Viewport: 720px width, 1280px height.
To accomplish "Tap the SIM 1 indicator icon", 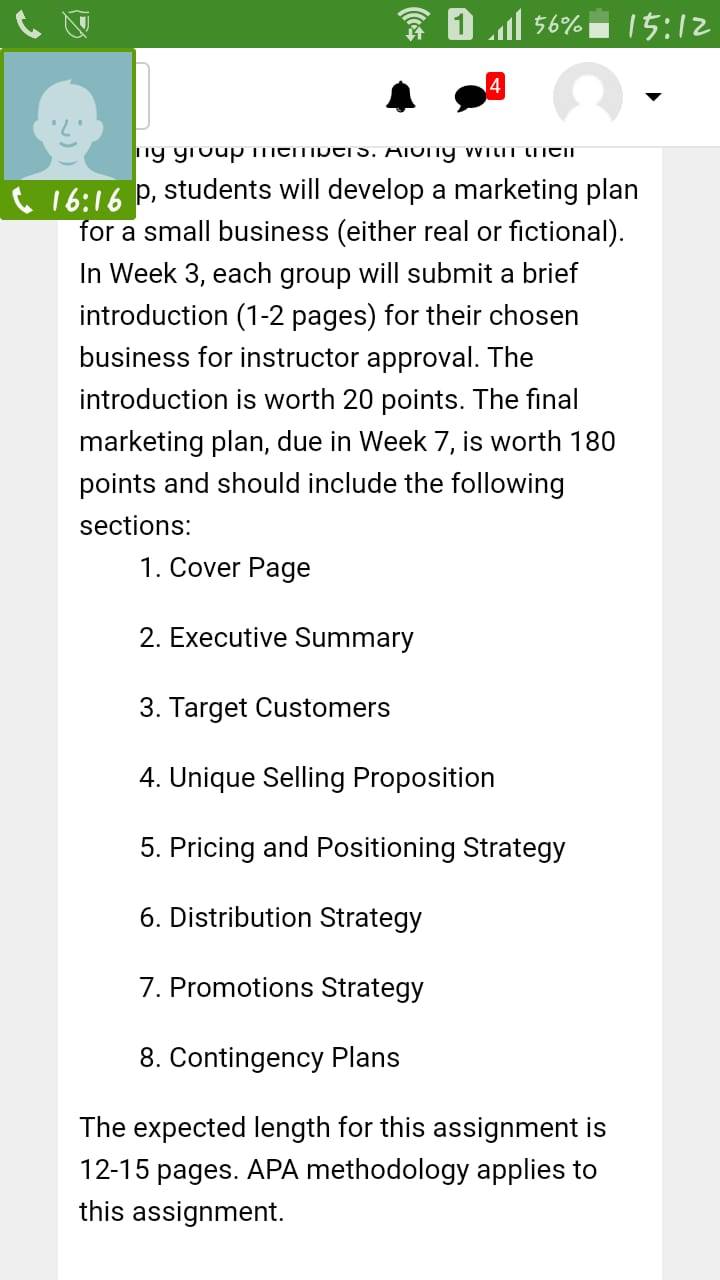I will [460, 24].
